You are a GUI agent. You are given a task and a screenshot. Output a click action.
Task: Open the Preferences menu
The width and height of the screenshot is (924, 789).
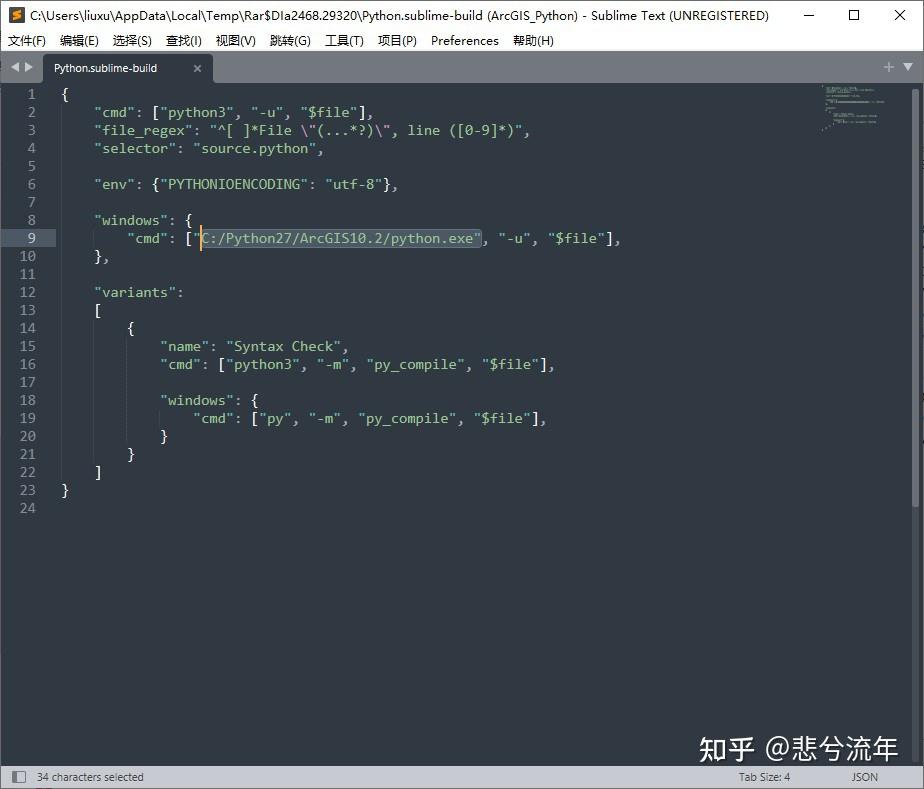tap(464, 41)
